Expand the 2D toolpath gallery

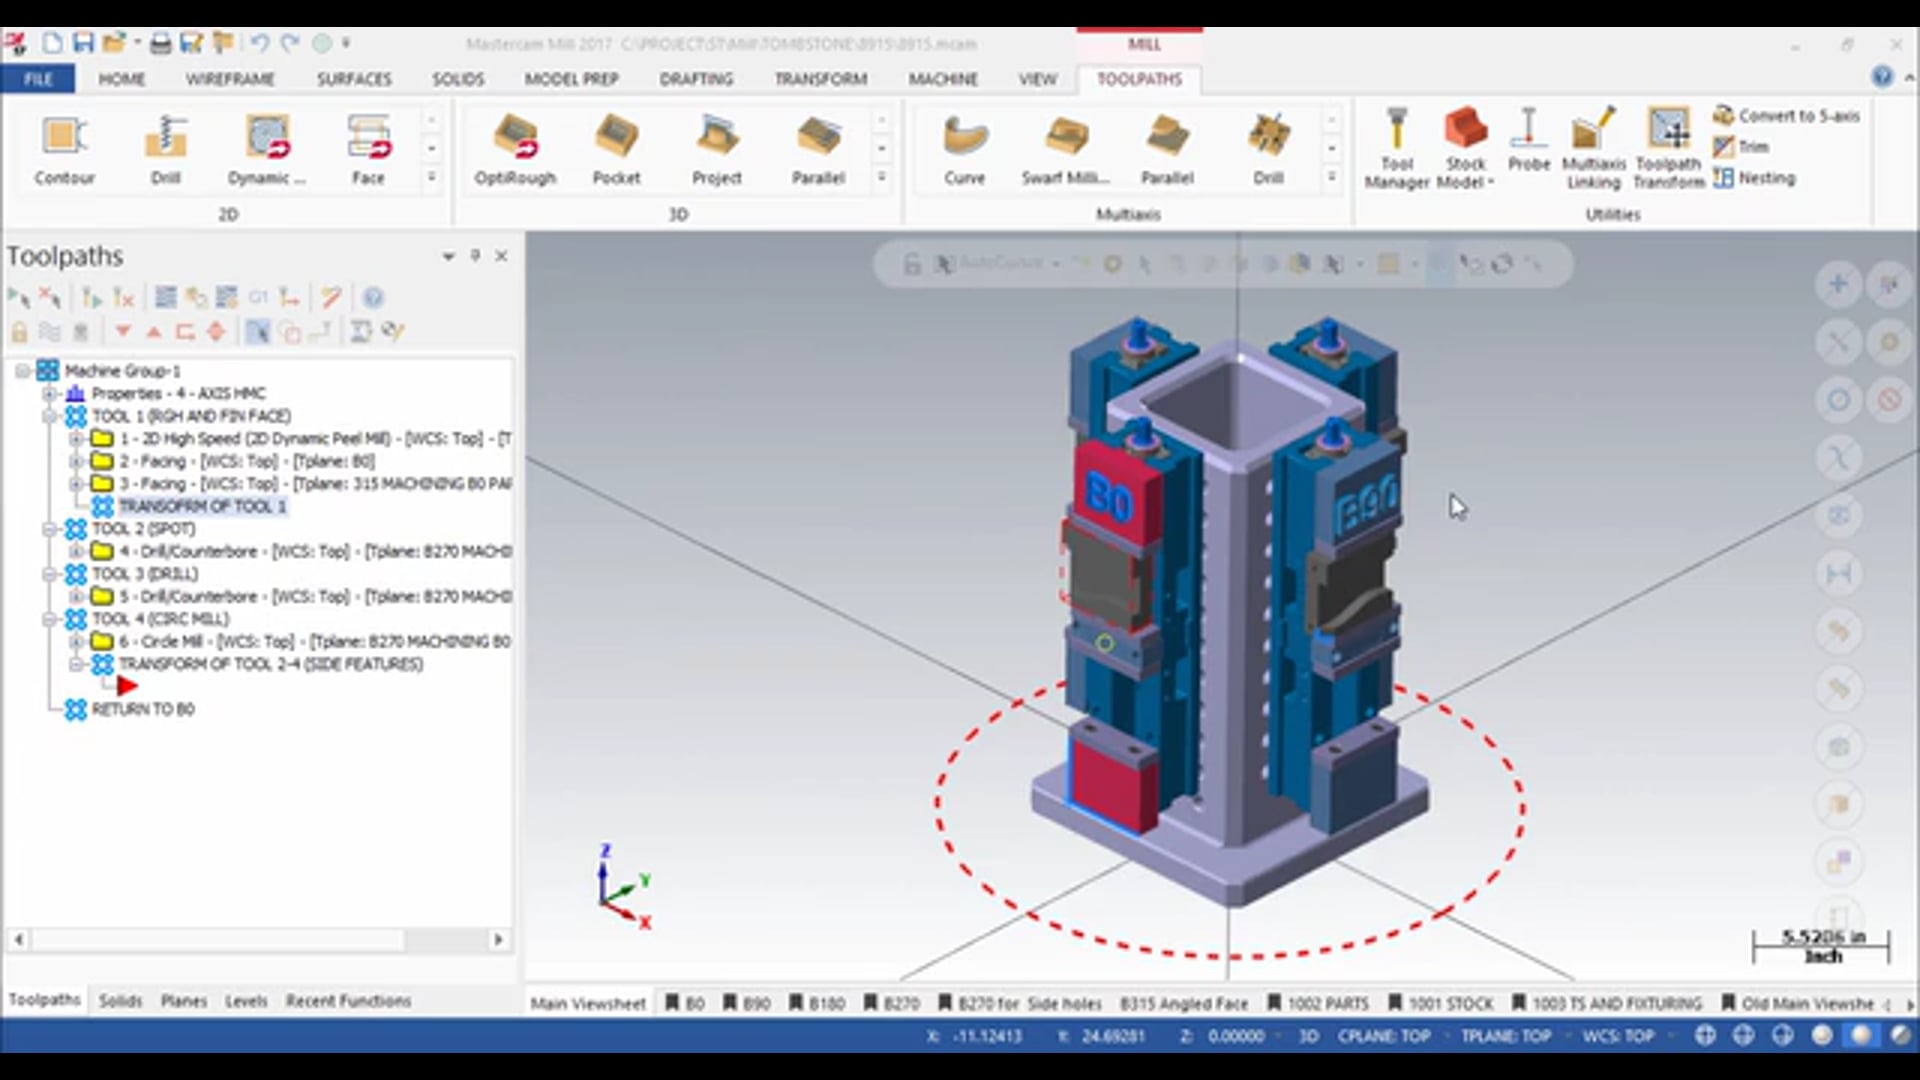coord(432,177)
